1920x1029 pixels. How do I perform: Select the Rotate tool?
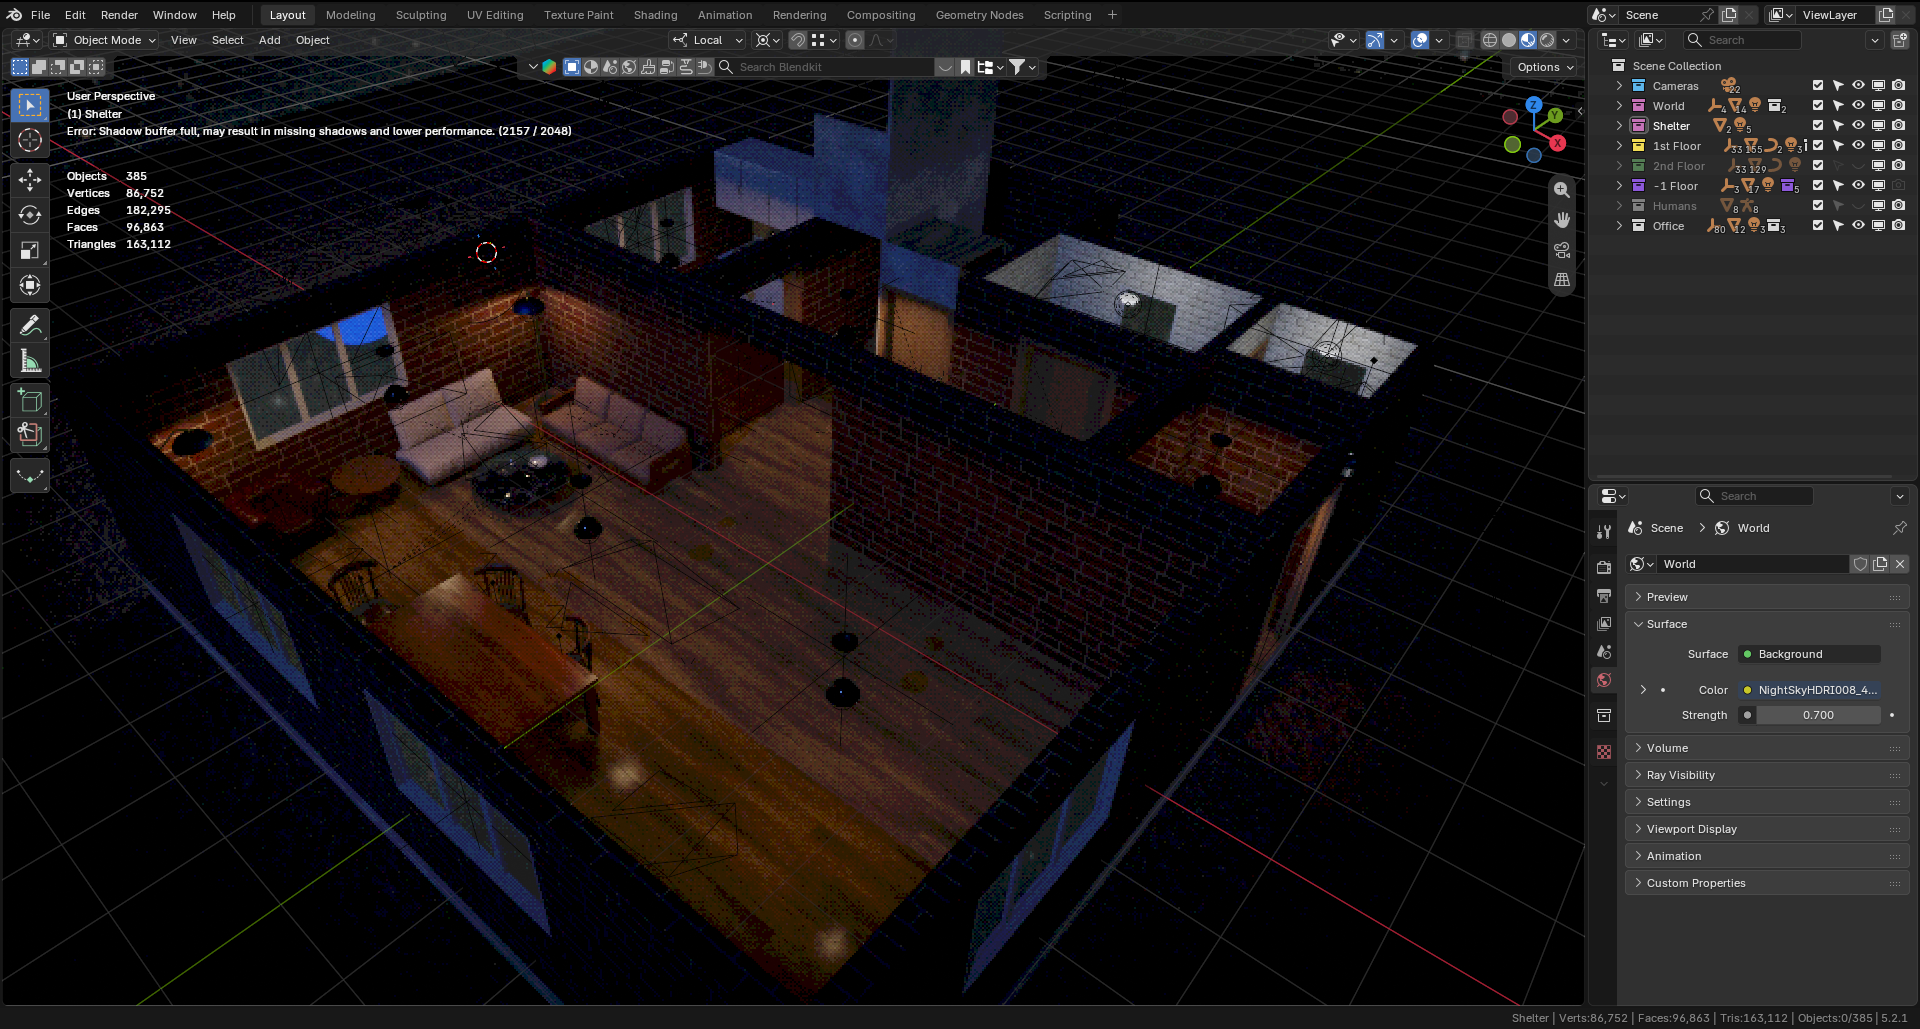[30, 215]
